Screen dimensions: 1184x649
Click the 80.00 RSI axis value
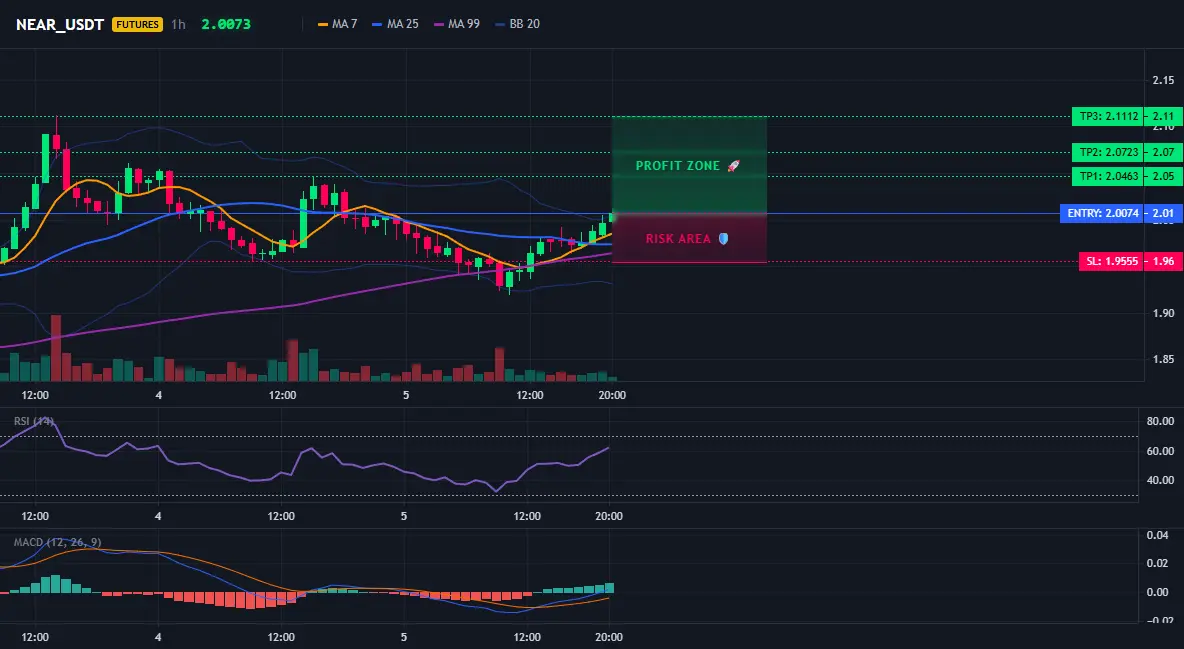tap(1161, 422)
